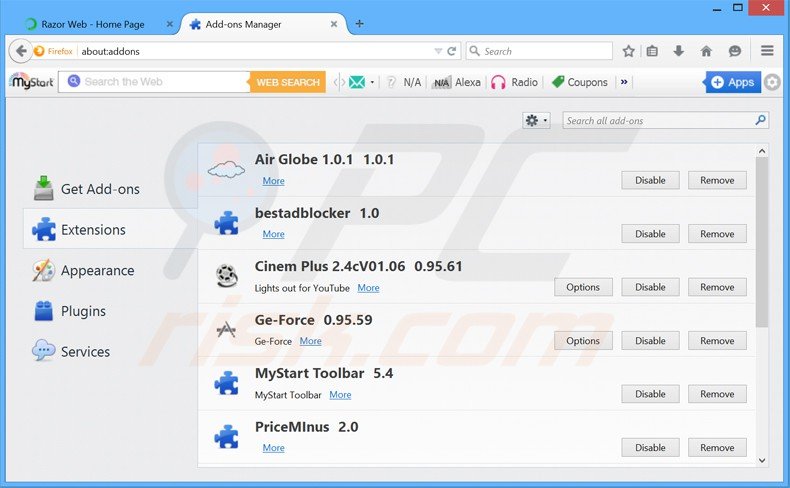Close the Razor Web tab

click(170, 24)
